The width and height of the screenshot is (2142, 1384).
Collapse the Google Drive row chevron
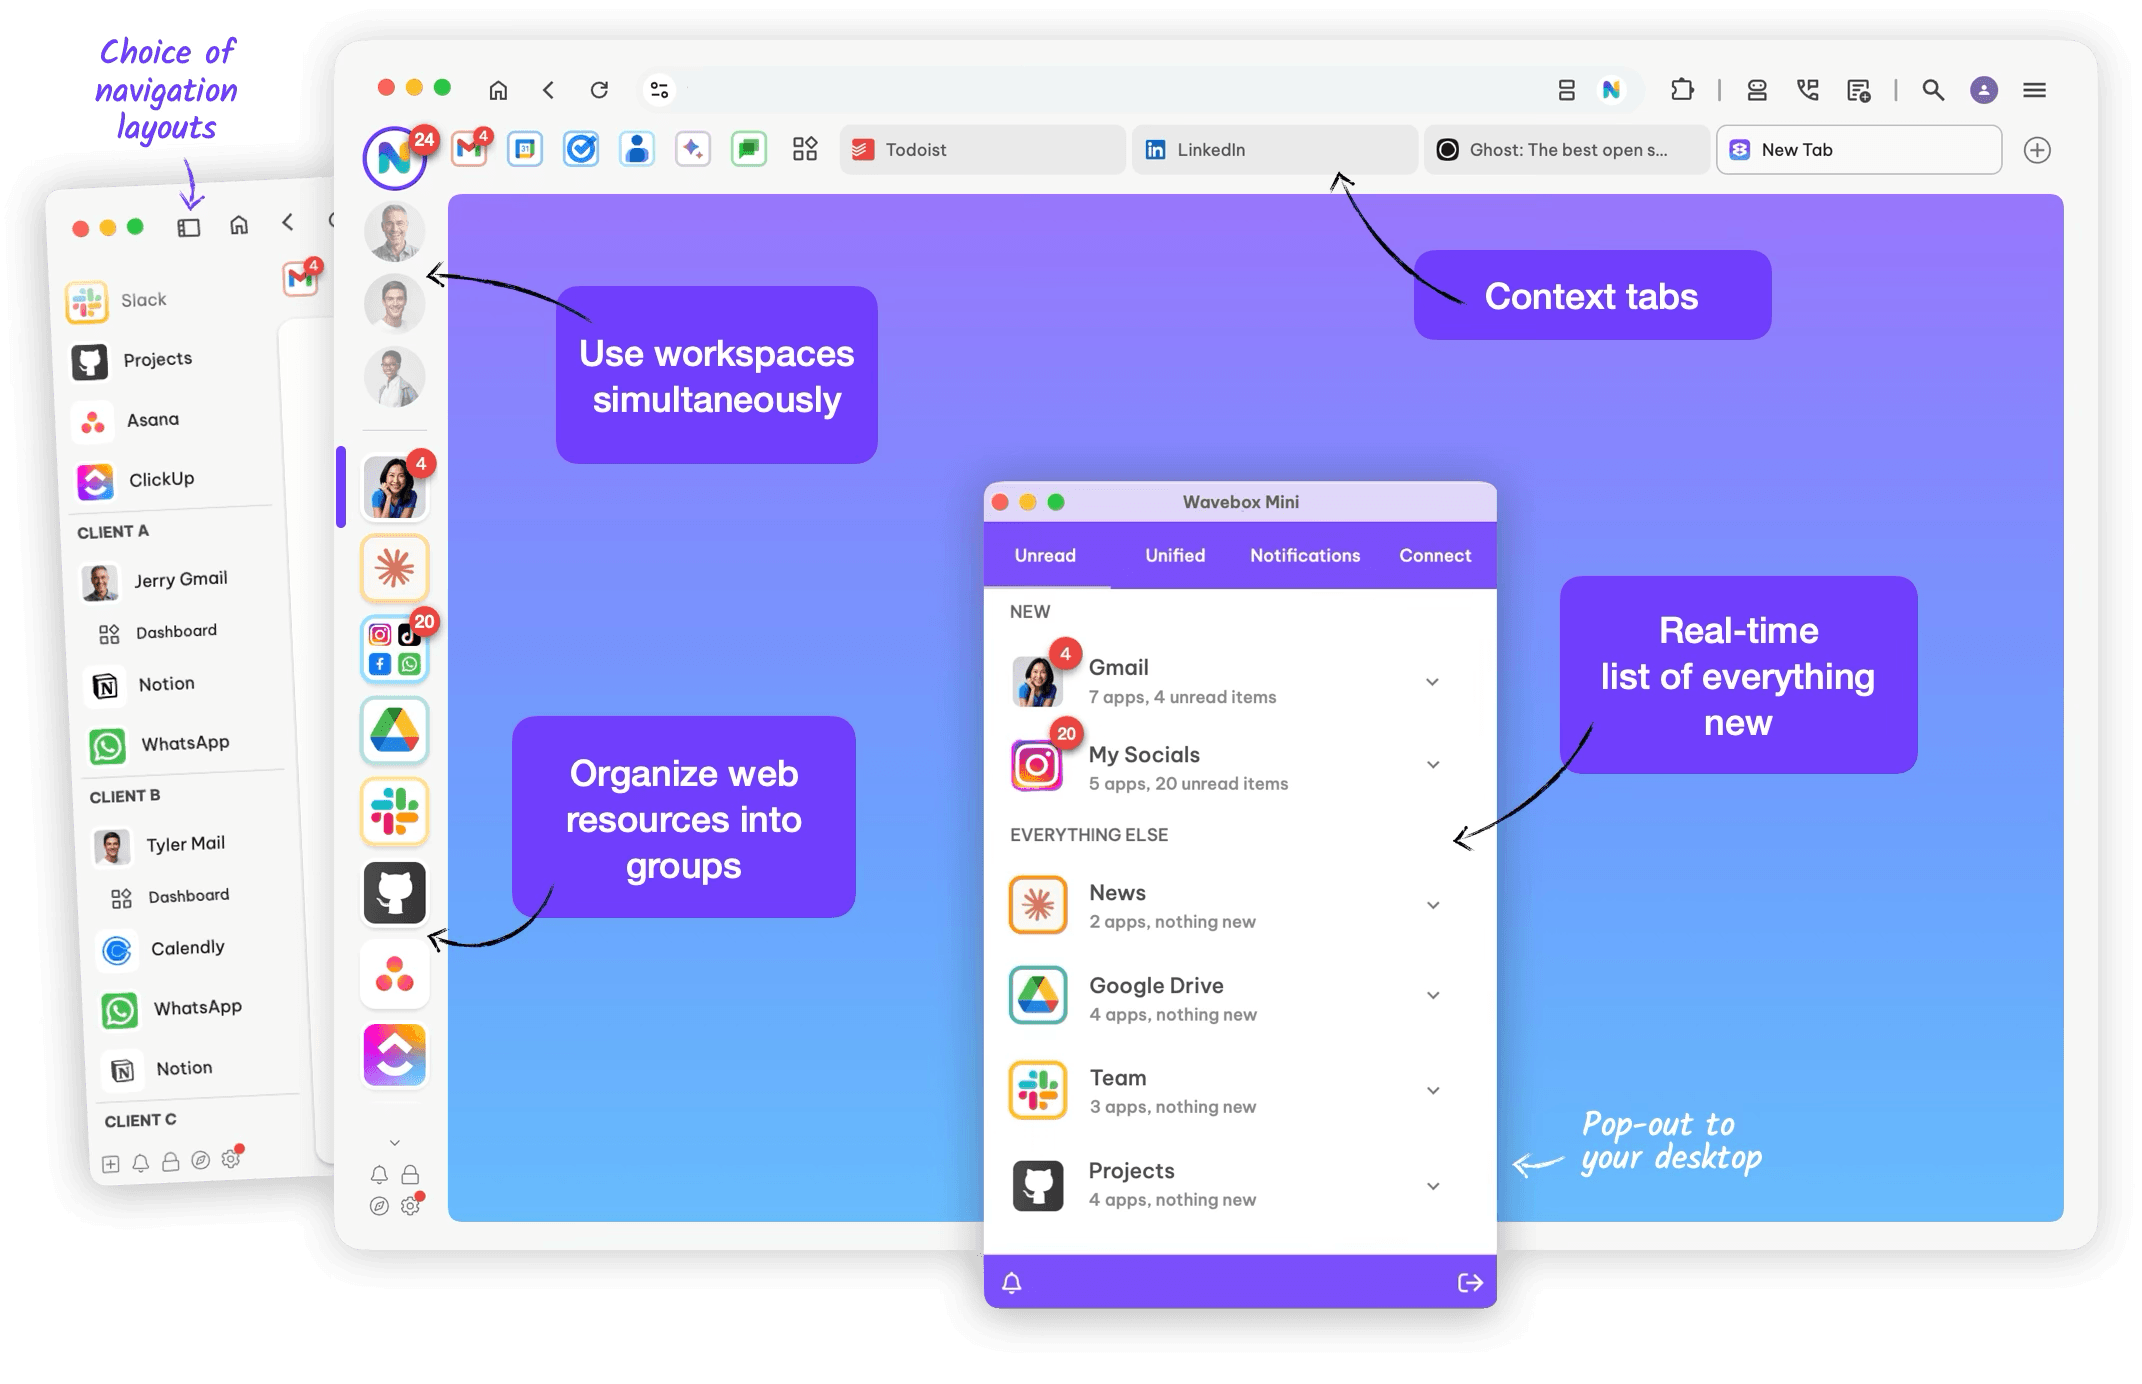tap(1433, 995)
